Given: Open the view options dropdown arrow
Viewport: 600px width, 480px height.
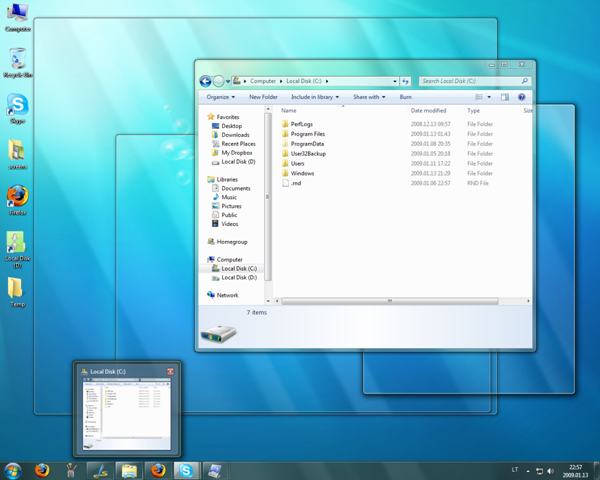Looking at the screenshot, I should tap(489, 97).
